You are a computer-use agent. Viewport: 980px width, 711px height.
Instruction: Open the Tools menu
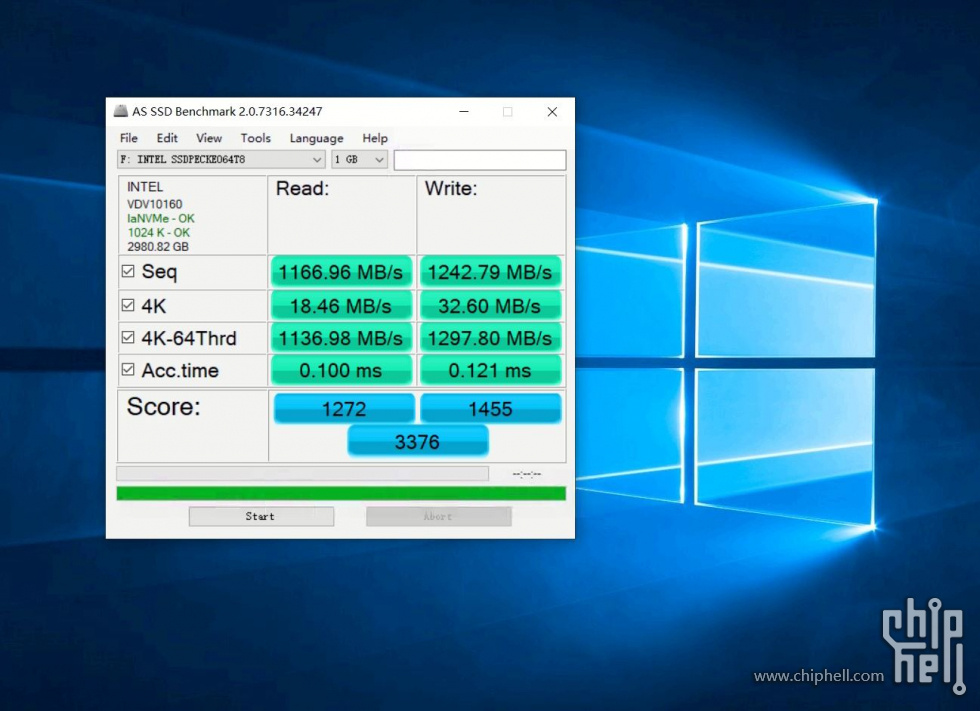click(256, 138)
